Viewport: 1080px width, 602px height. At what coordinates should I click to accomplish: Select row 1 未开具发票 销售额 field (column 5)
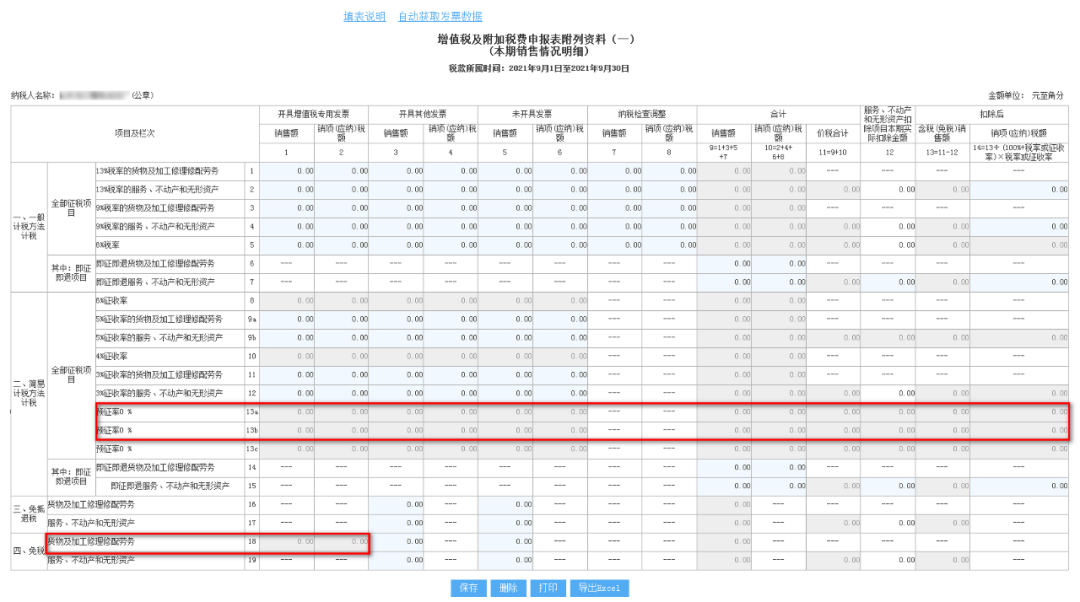(x=506, y=171)
